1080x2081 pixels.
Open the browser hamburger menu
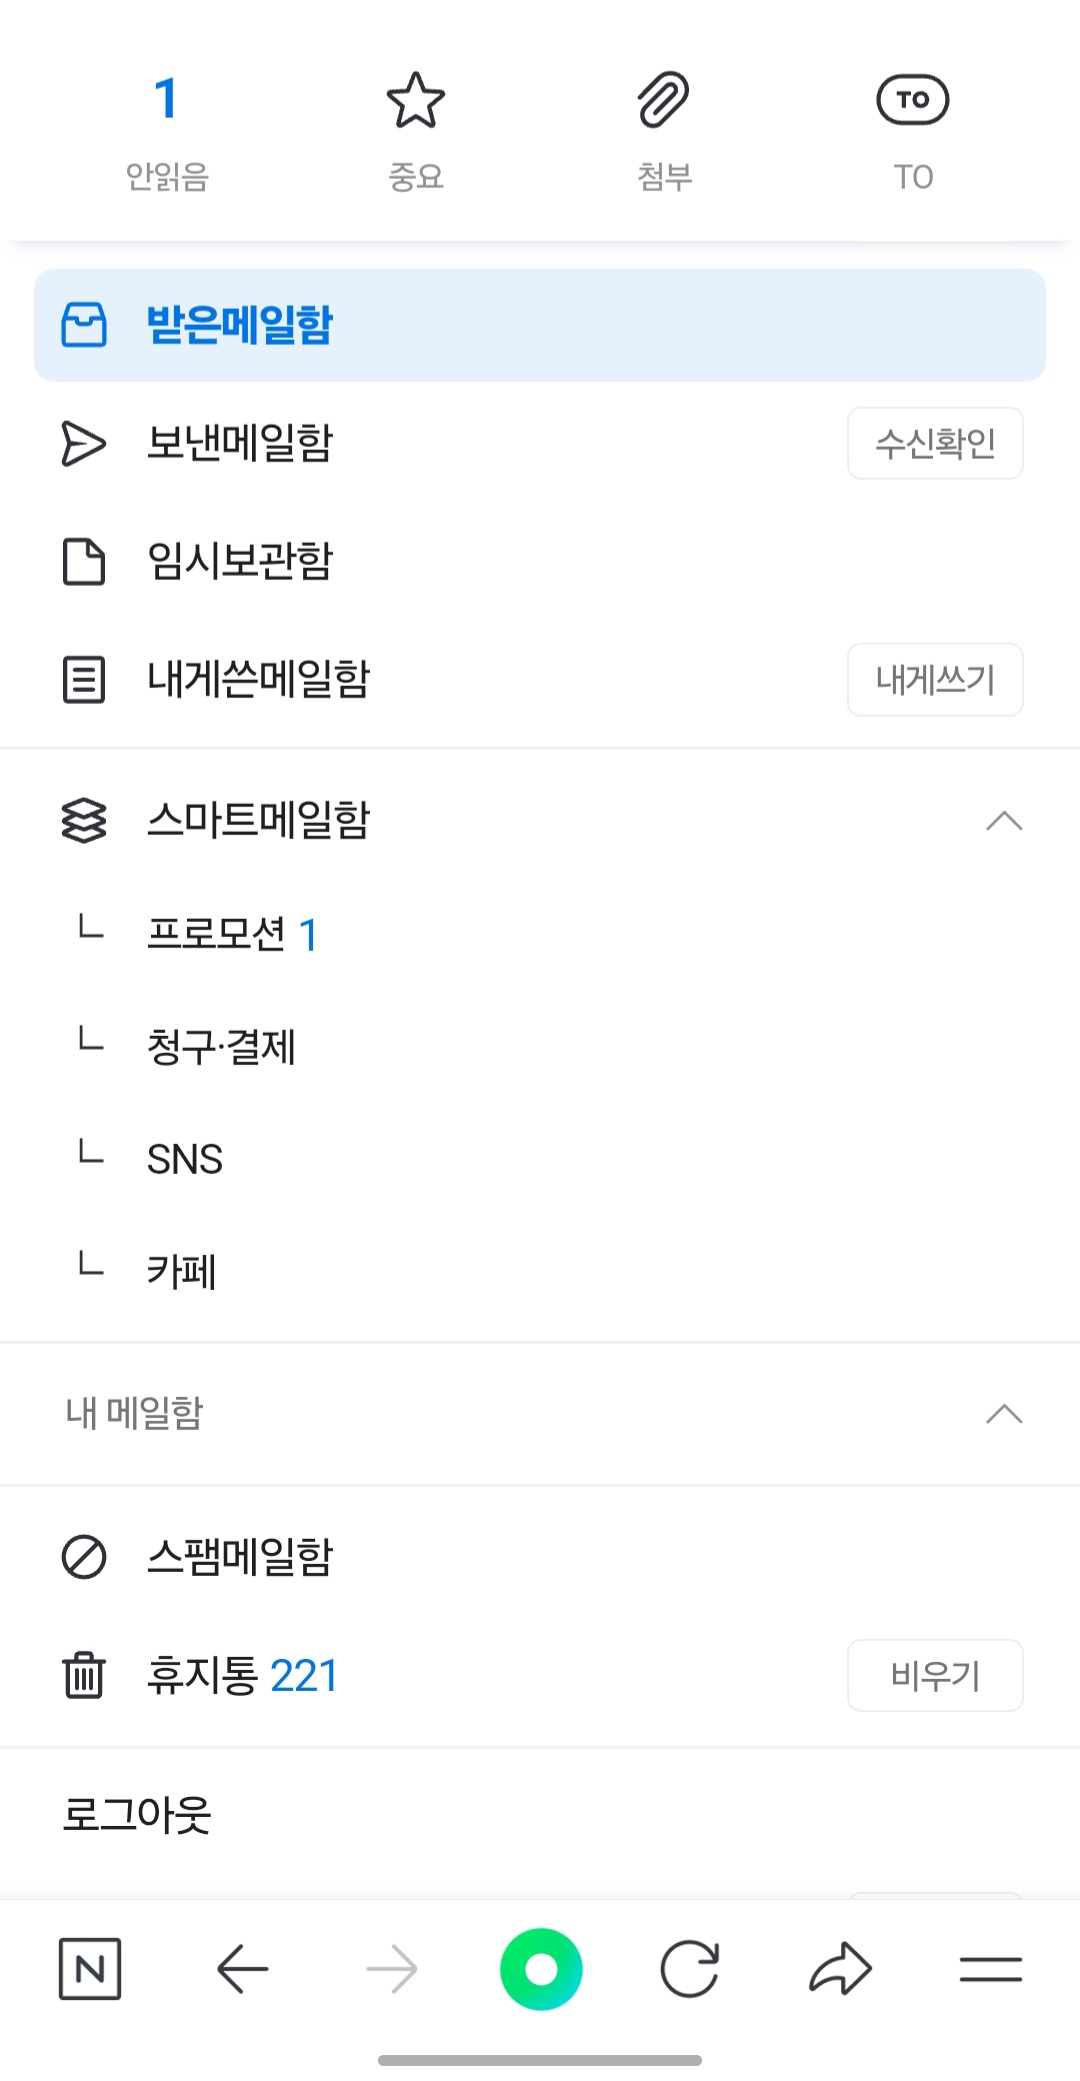990,1969
